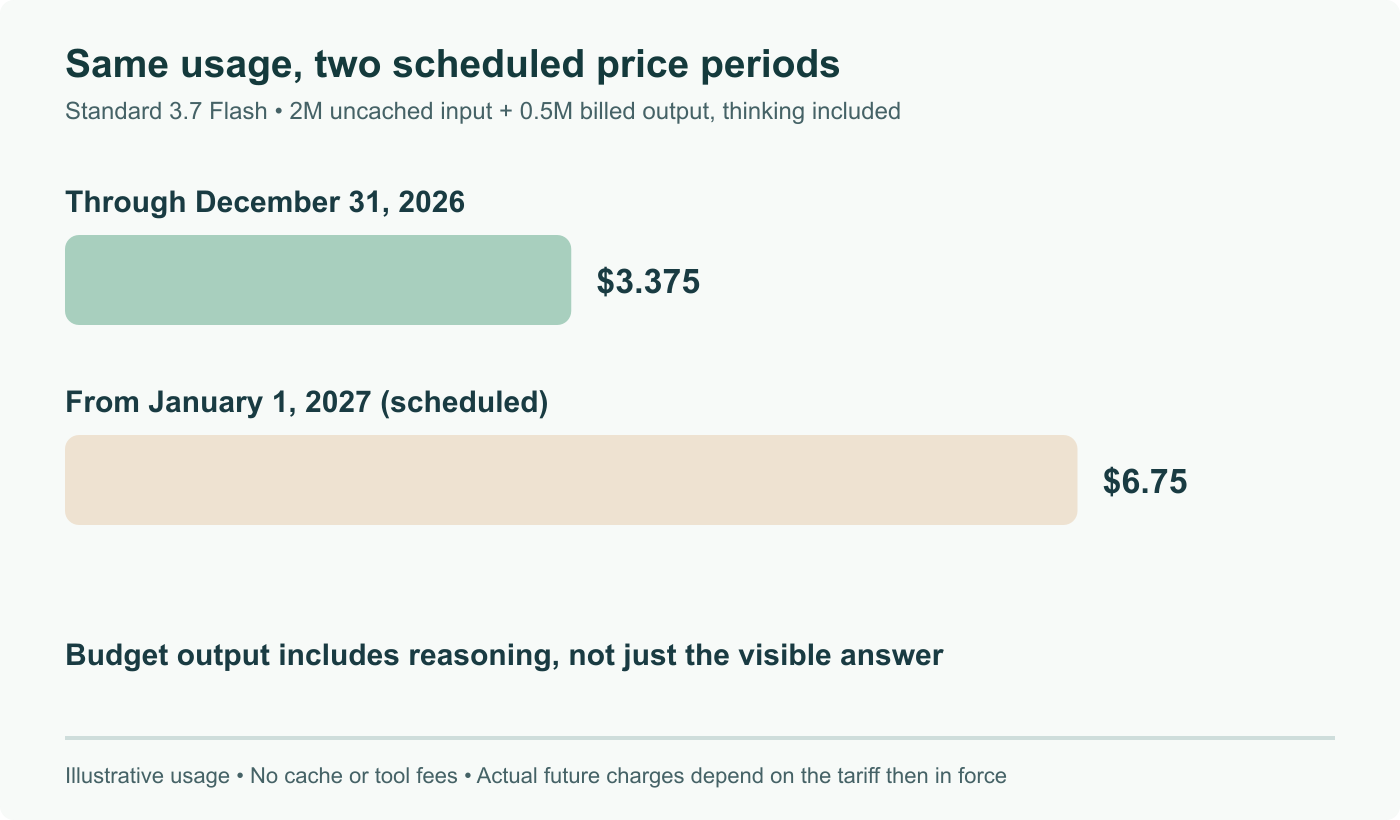Click 'Actual future charges depend' footnote text
This screenshot has height=820, width=1400.
coord(612,776)
